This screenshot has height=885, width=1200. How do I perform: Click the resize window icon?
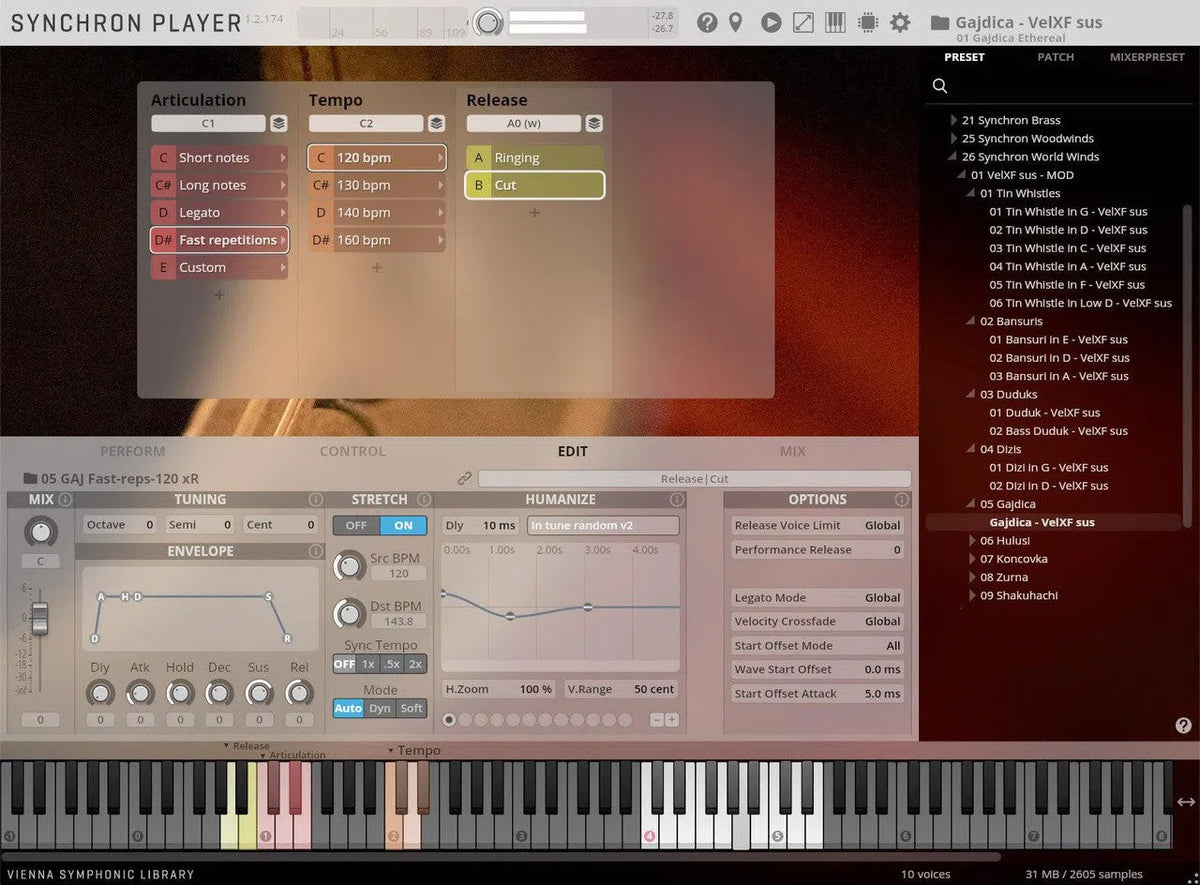(803, 22)
